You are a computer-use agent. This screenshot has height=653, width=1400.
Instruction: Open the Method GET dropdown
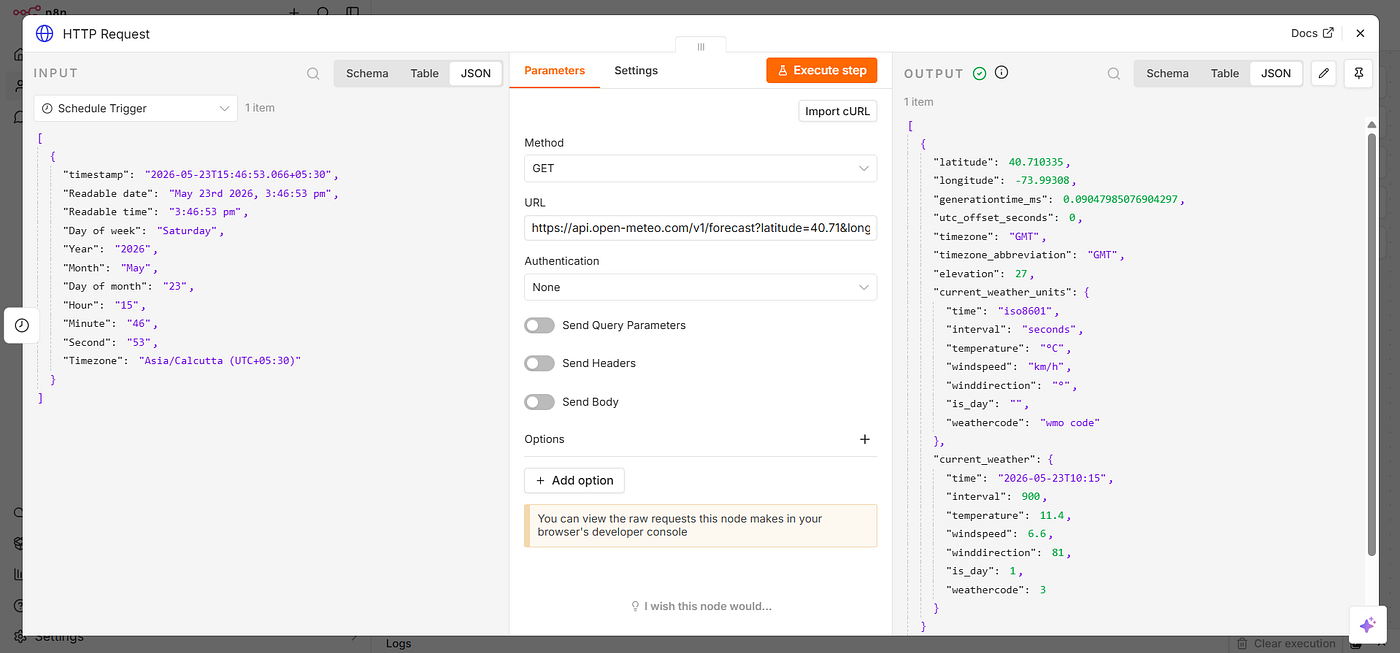(700, 169)
